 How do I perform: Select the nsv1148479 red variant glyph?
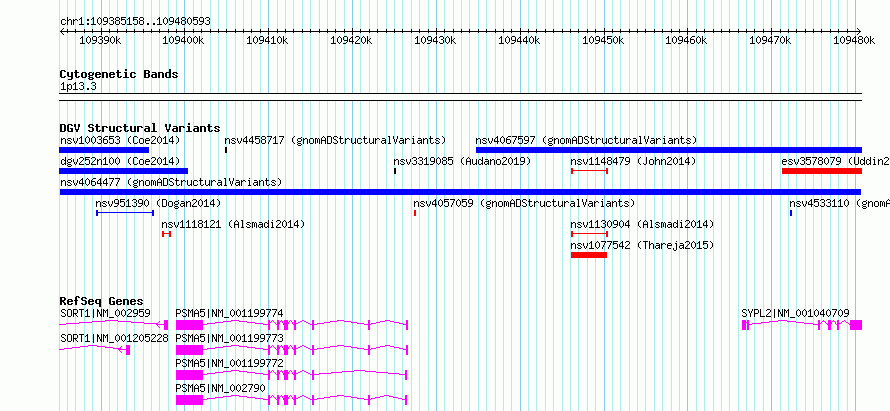(589, 171)
